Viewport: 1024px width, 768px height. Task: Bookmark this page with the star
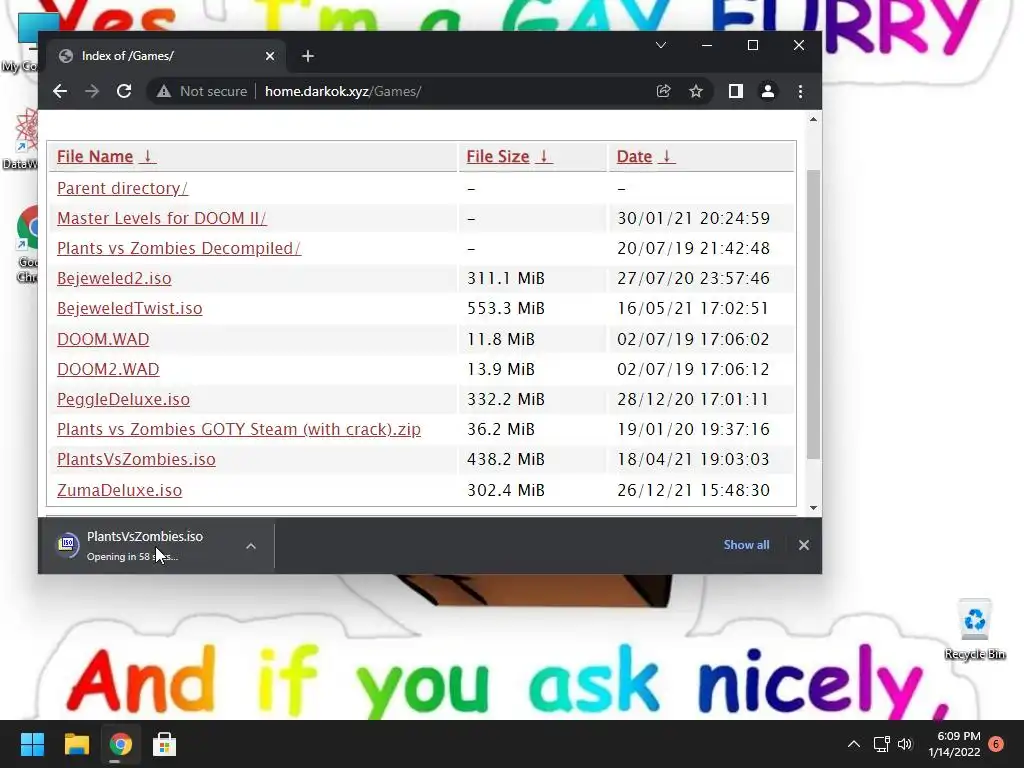[x=696, y=91]
